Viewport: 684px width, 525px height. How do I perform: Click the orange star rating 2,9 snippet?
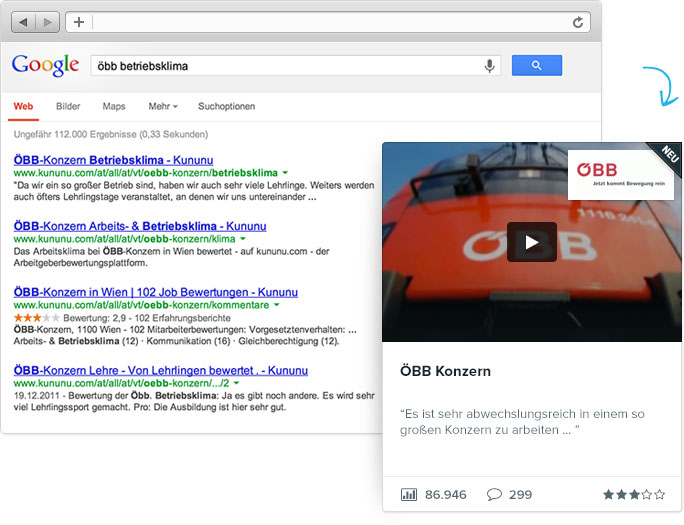tap(36, 318)
